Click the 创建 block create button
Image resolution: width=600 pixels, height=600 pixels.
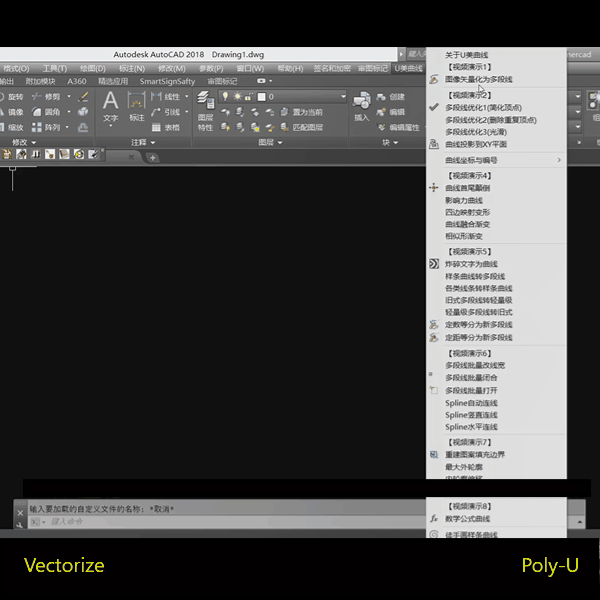click(391, 97)
